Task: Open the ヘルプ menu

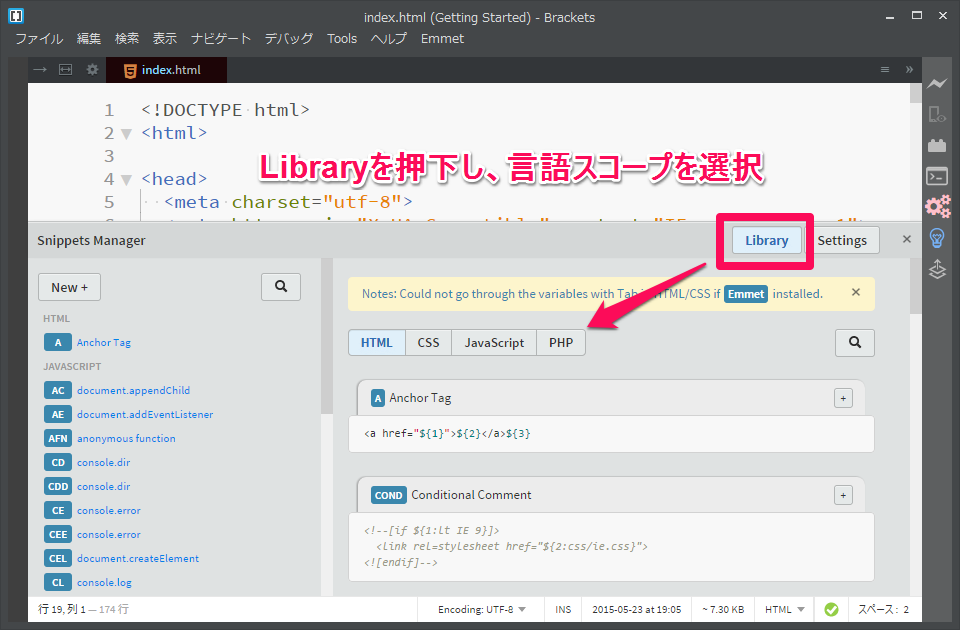Action: click(x=389, y=39)
